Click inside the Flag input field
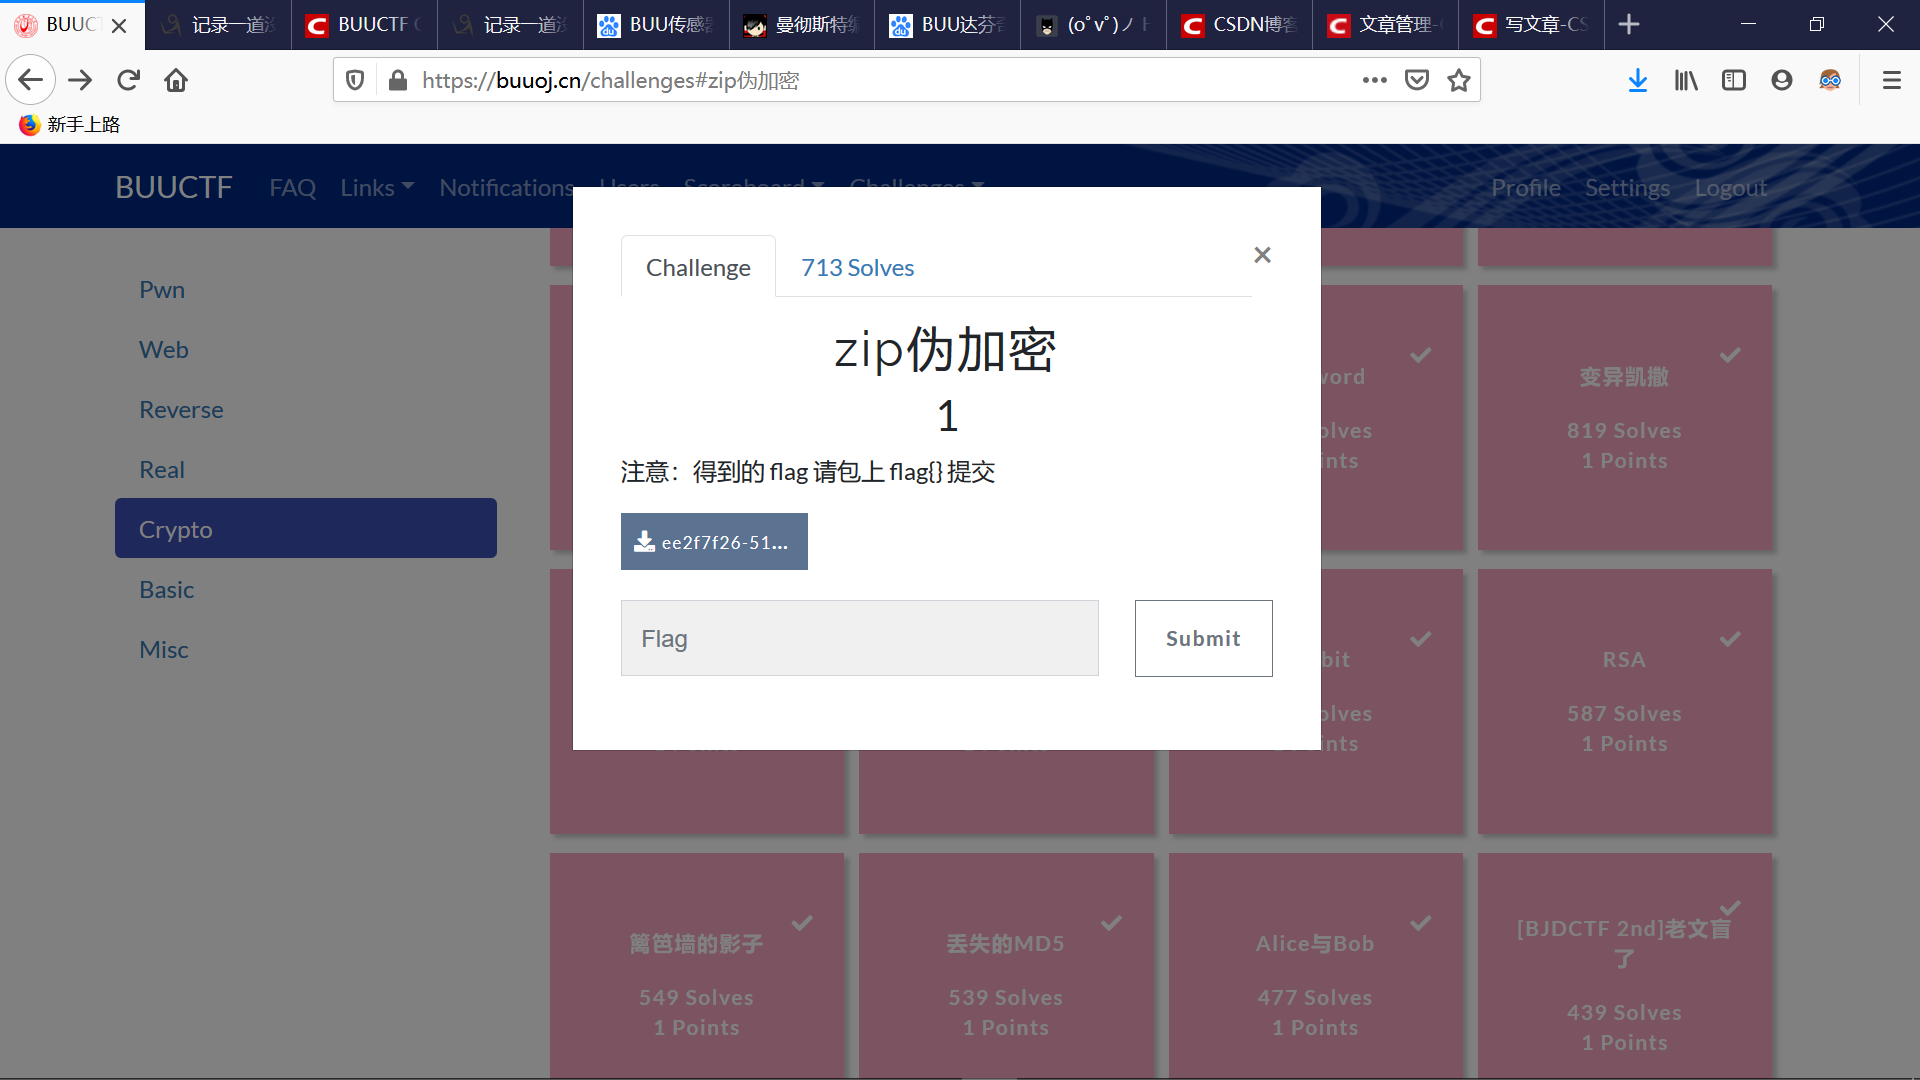The width and height of the screenshot is (1920, 1080). click(858, 638)
